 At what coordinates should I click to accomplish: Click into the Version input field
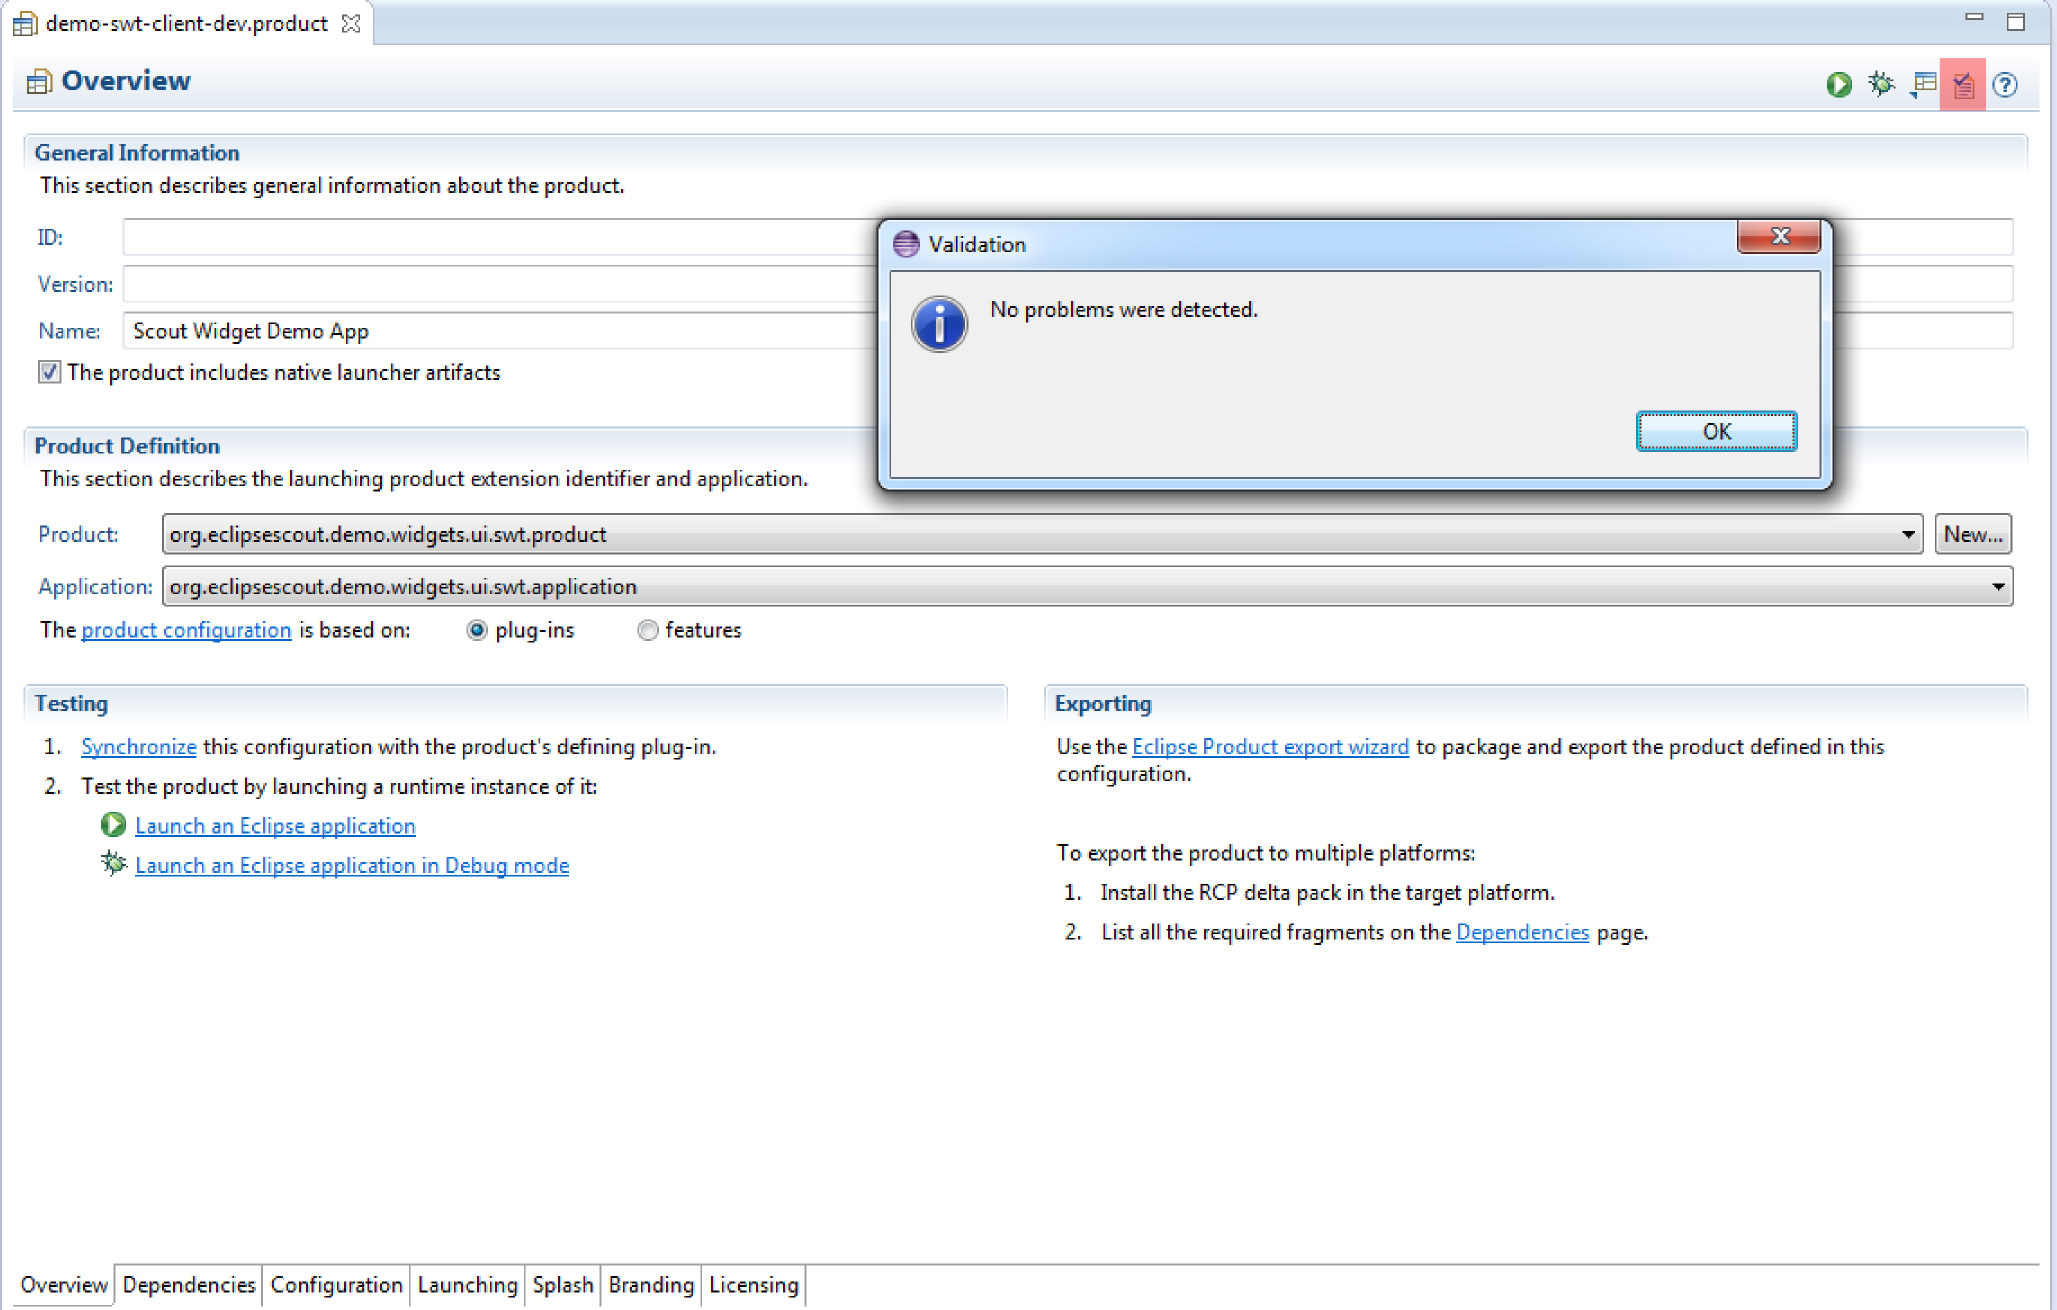click(x=500, y=284)
